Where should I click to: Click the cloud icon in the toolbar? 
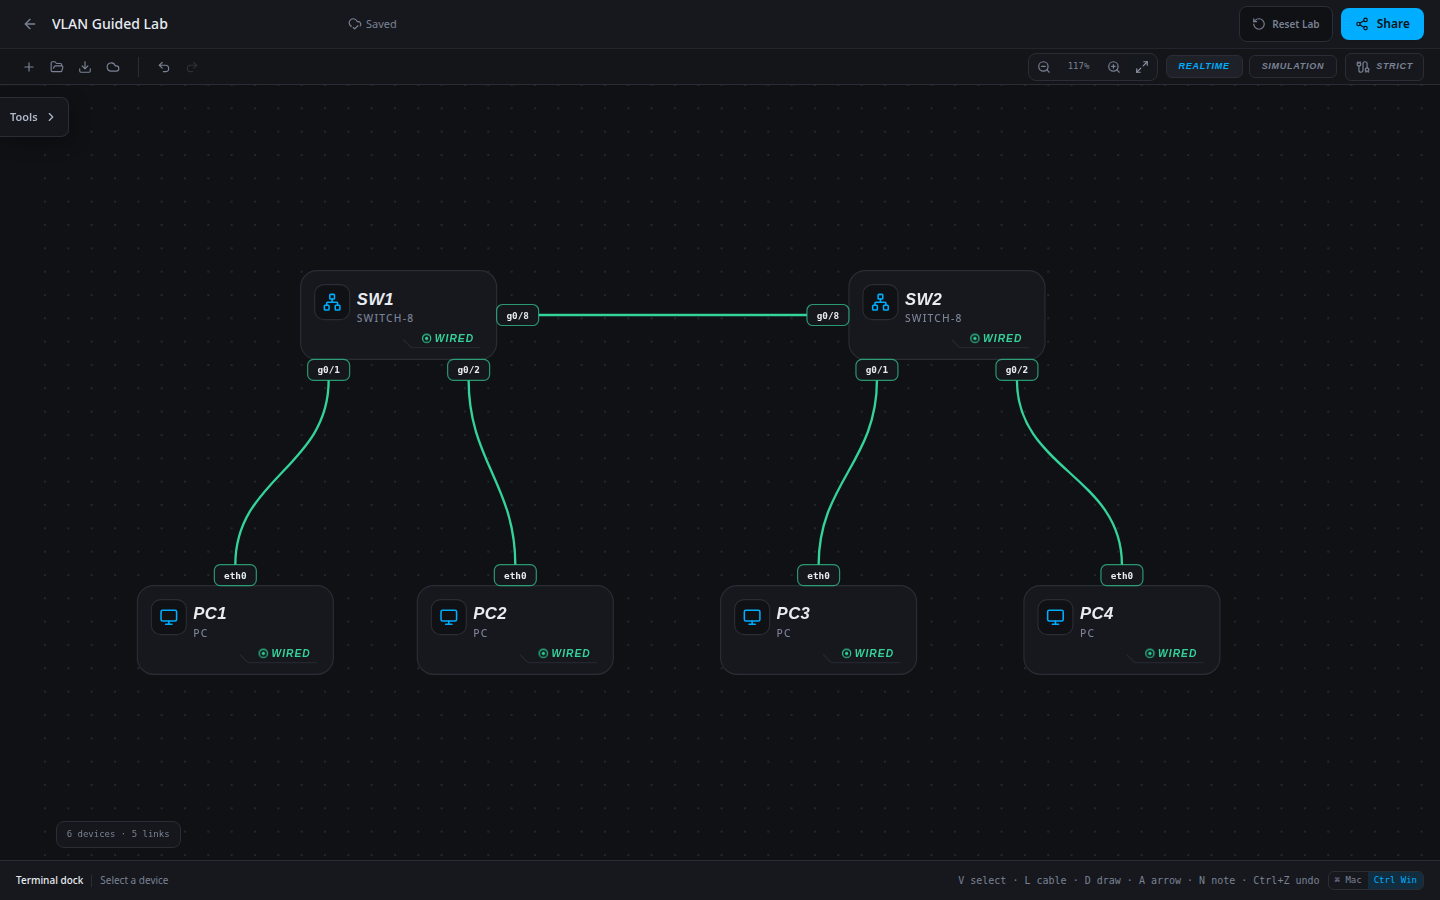point(113,67)
